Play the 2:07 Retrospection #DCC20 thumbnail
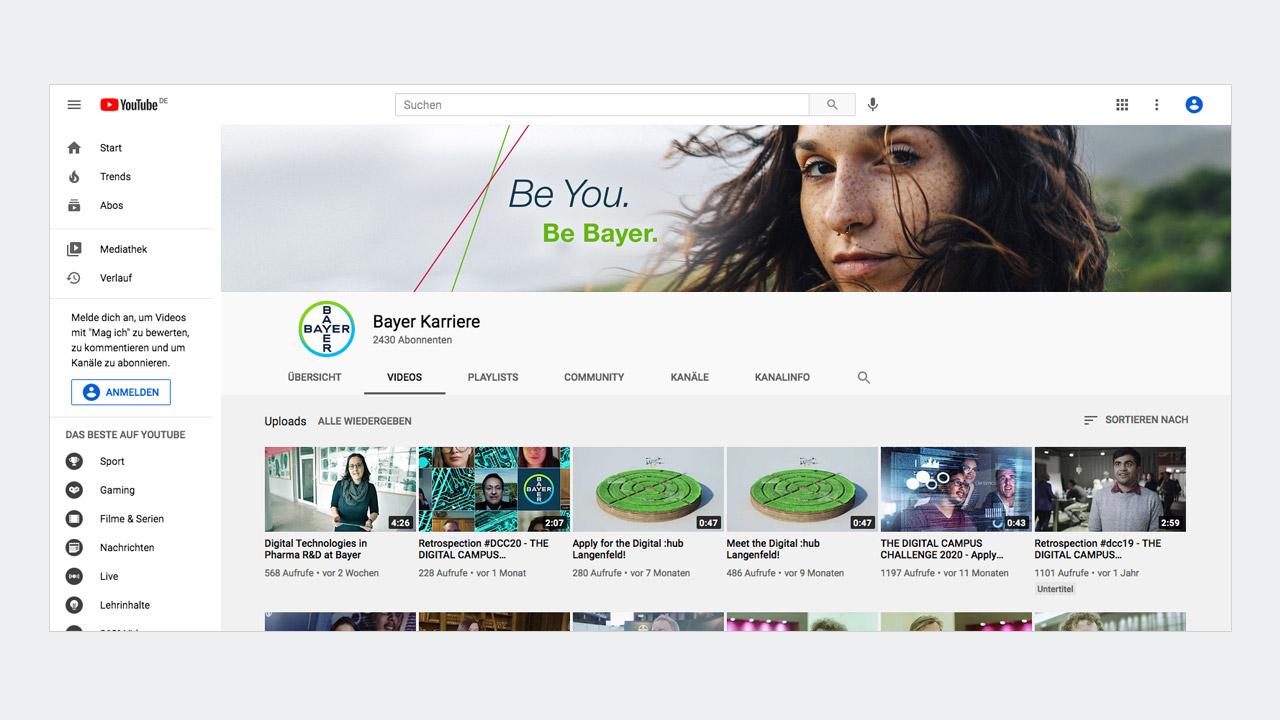 click(x=494, y=489)
